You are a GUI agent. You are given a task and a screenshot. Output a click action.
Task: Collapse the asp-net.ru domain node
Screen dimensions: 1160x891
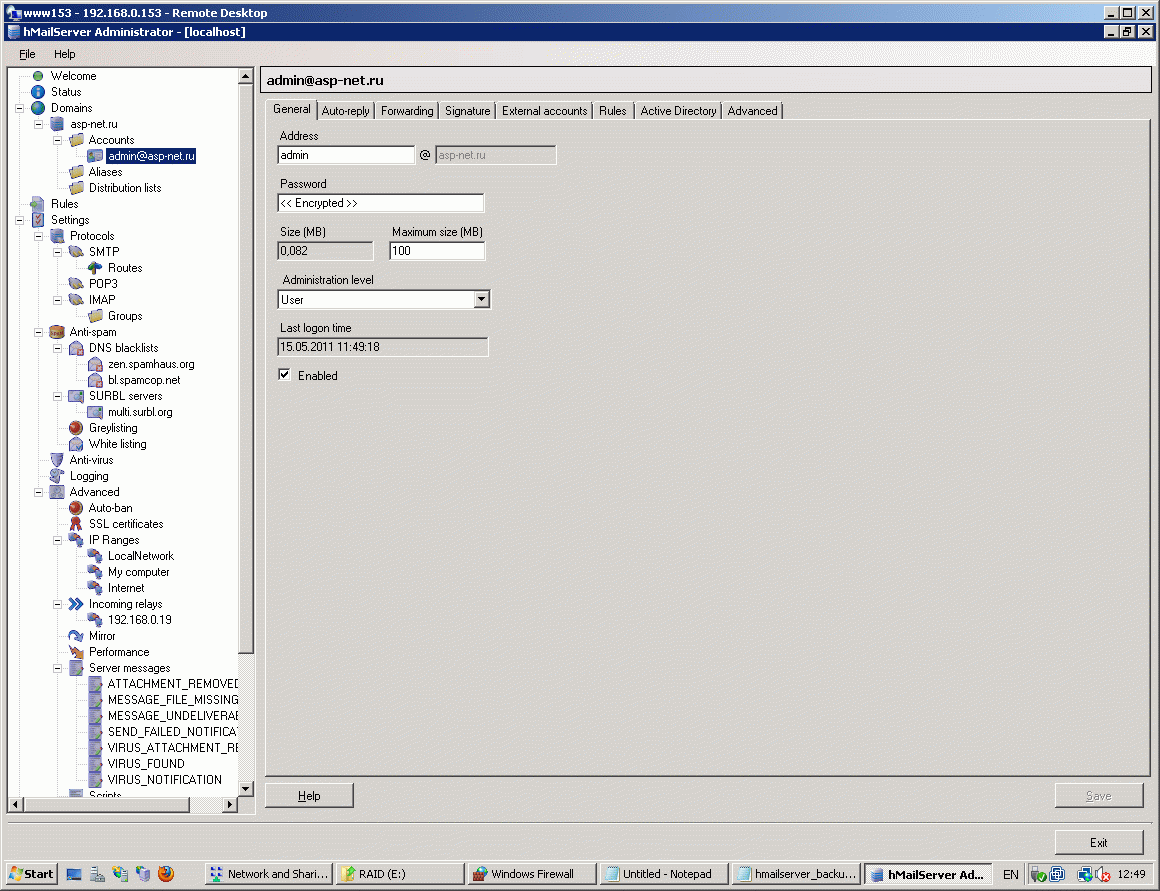point(38,124)
